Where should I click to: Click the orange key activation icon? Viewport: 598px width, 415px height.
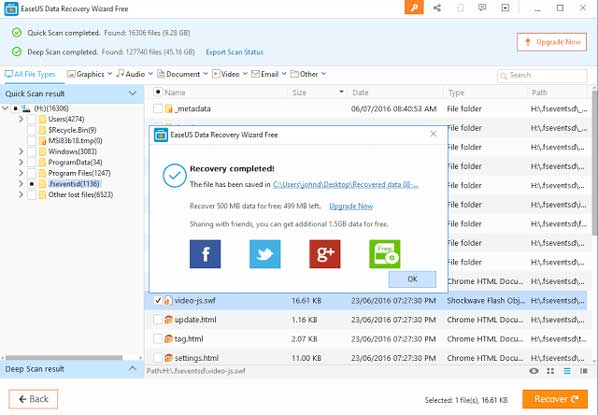[x=414, y=7]
